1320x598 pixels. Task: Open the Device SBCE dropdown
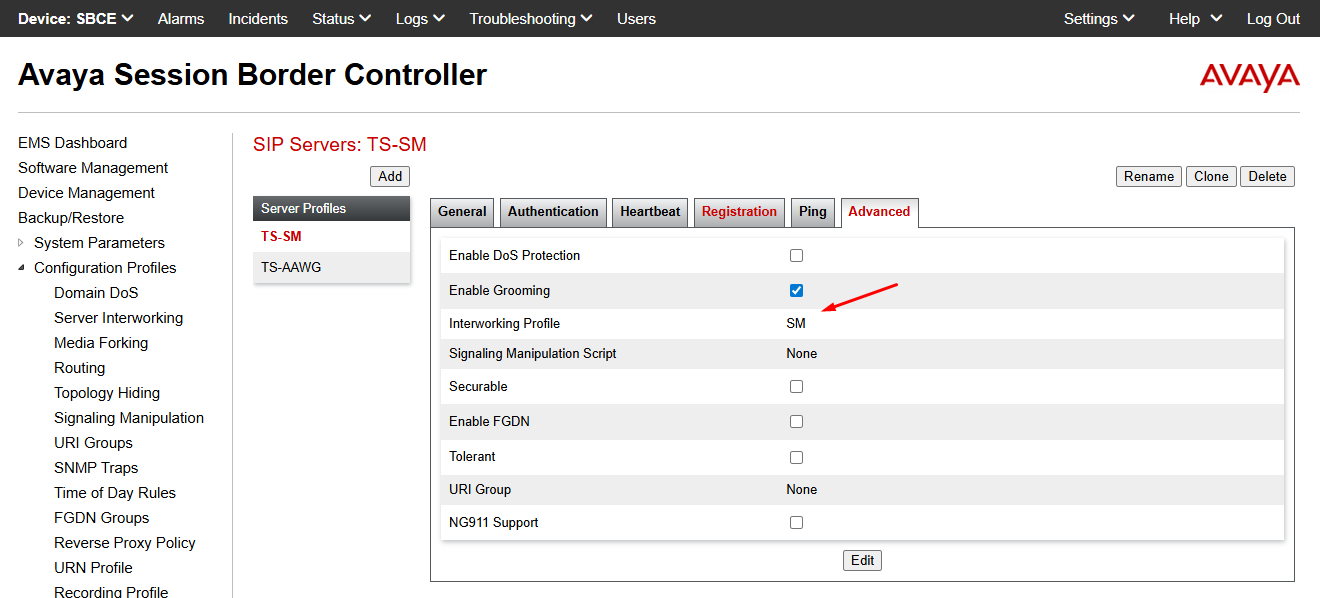point(76,19)
